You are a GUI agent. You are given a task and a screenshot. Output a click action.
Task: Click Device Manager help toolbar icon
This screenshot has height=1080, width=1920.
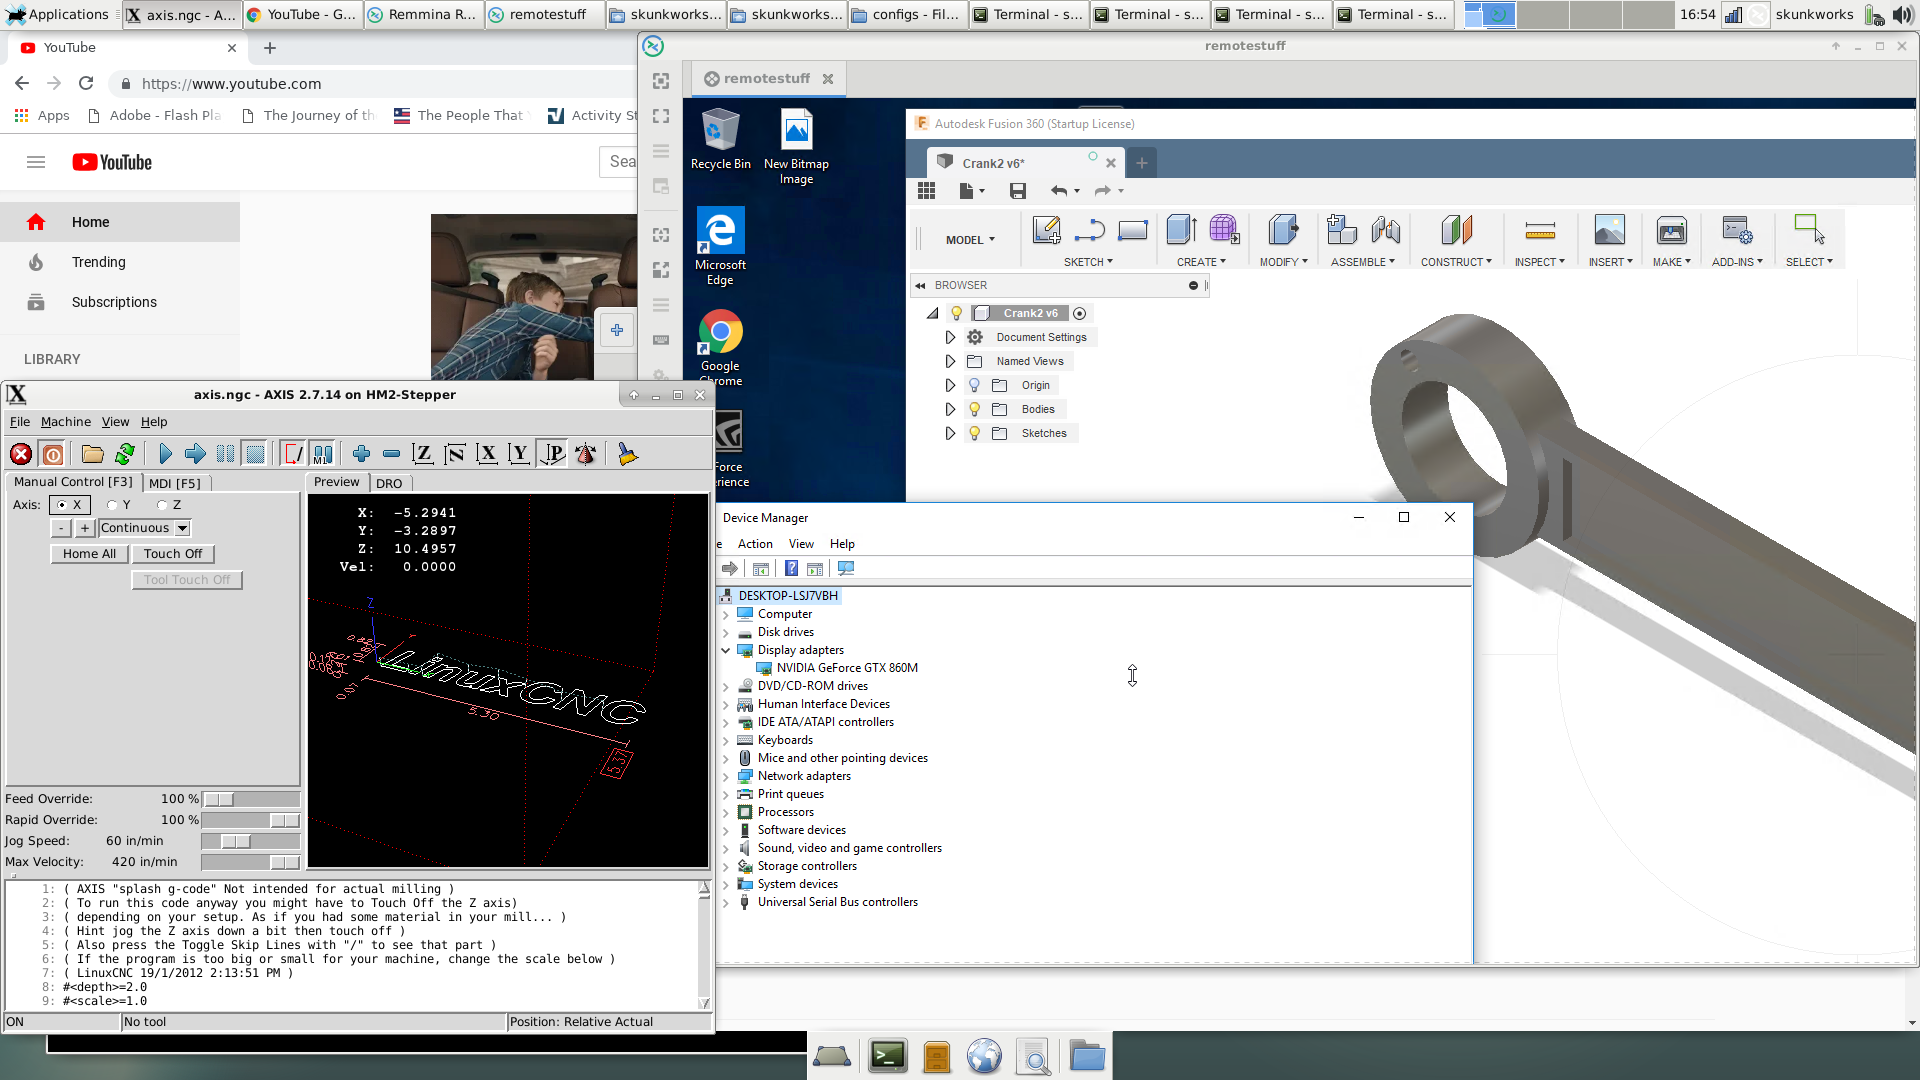tap(791, 569)
